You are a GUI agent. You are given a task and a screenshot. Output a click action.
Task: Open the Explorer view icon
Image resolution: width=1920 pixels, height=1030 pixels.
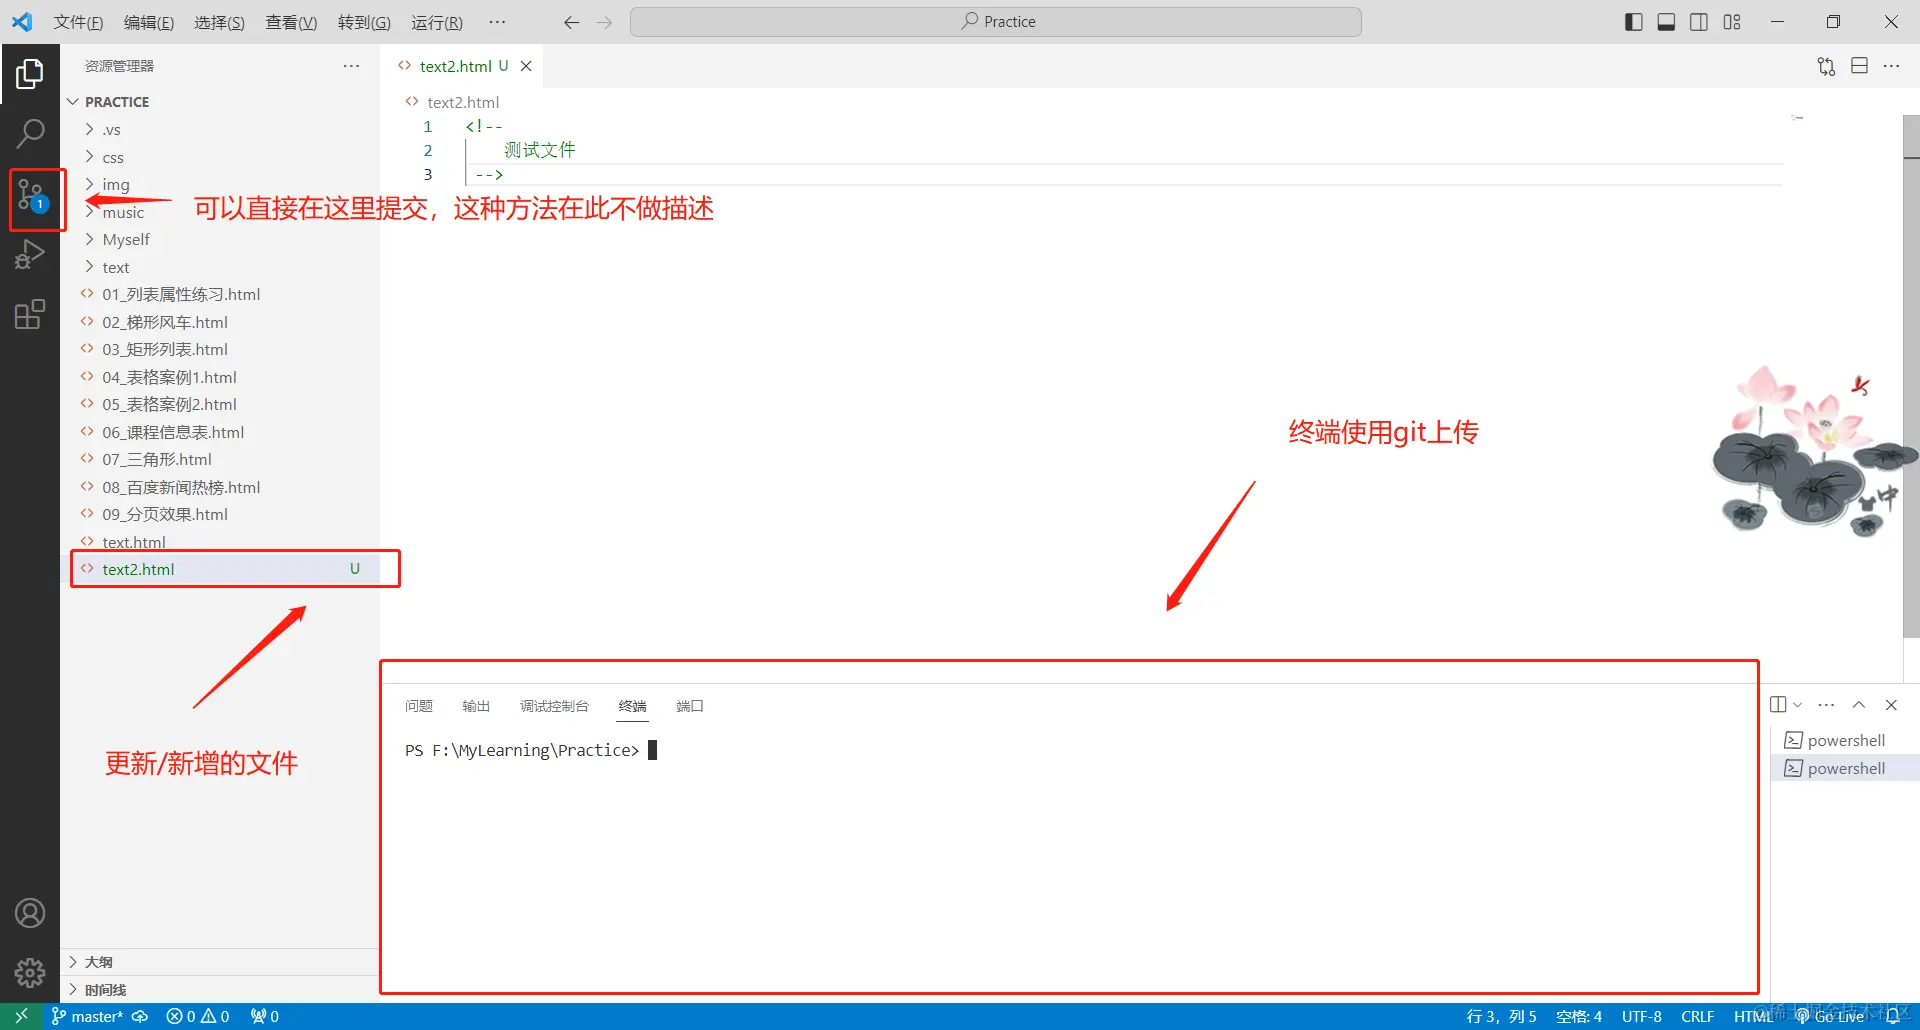pos(31,73)
